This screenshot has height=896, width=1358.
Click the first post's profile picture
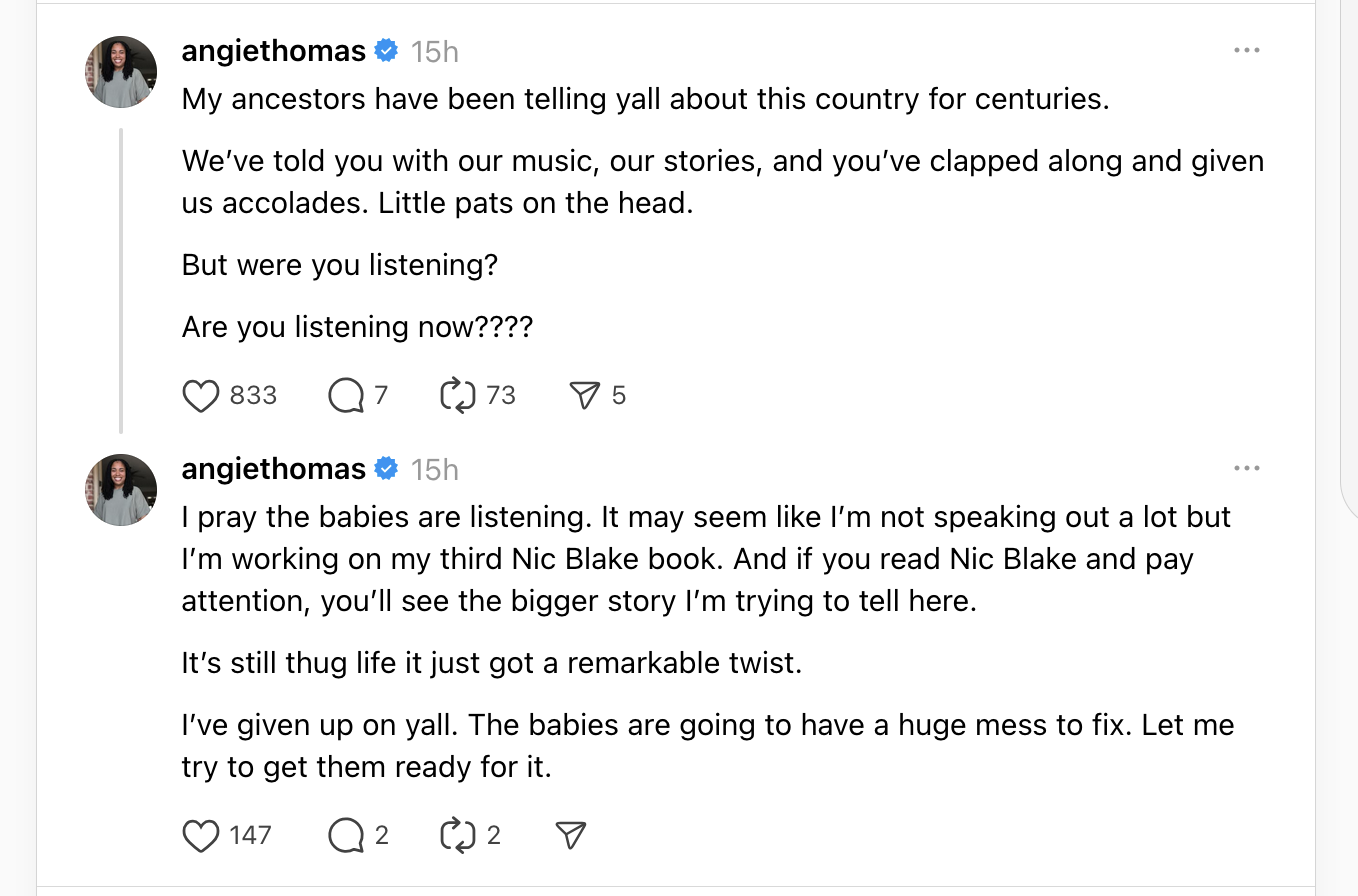click(121, 72)
